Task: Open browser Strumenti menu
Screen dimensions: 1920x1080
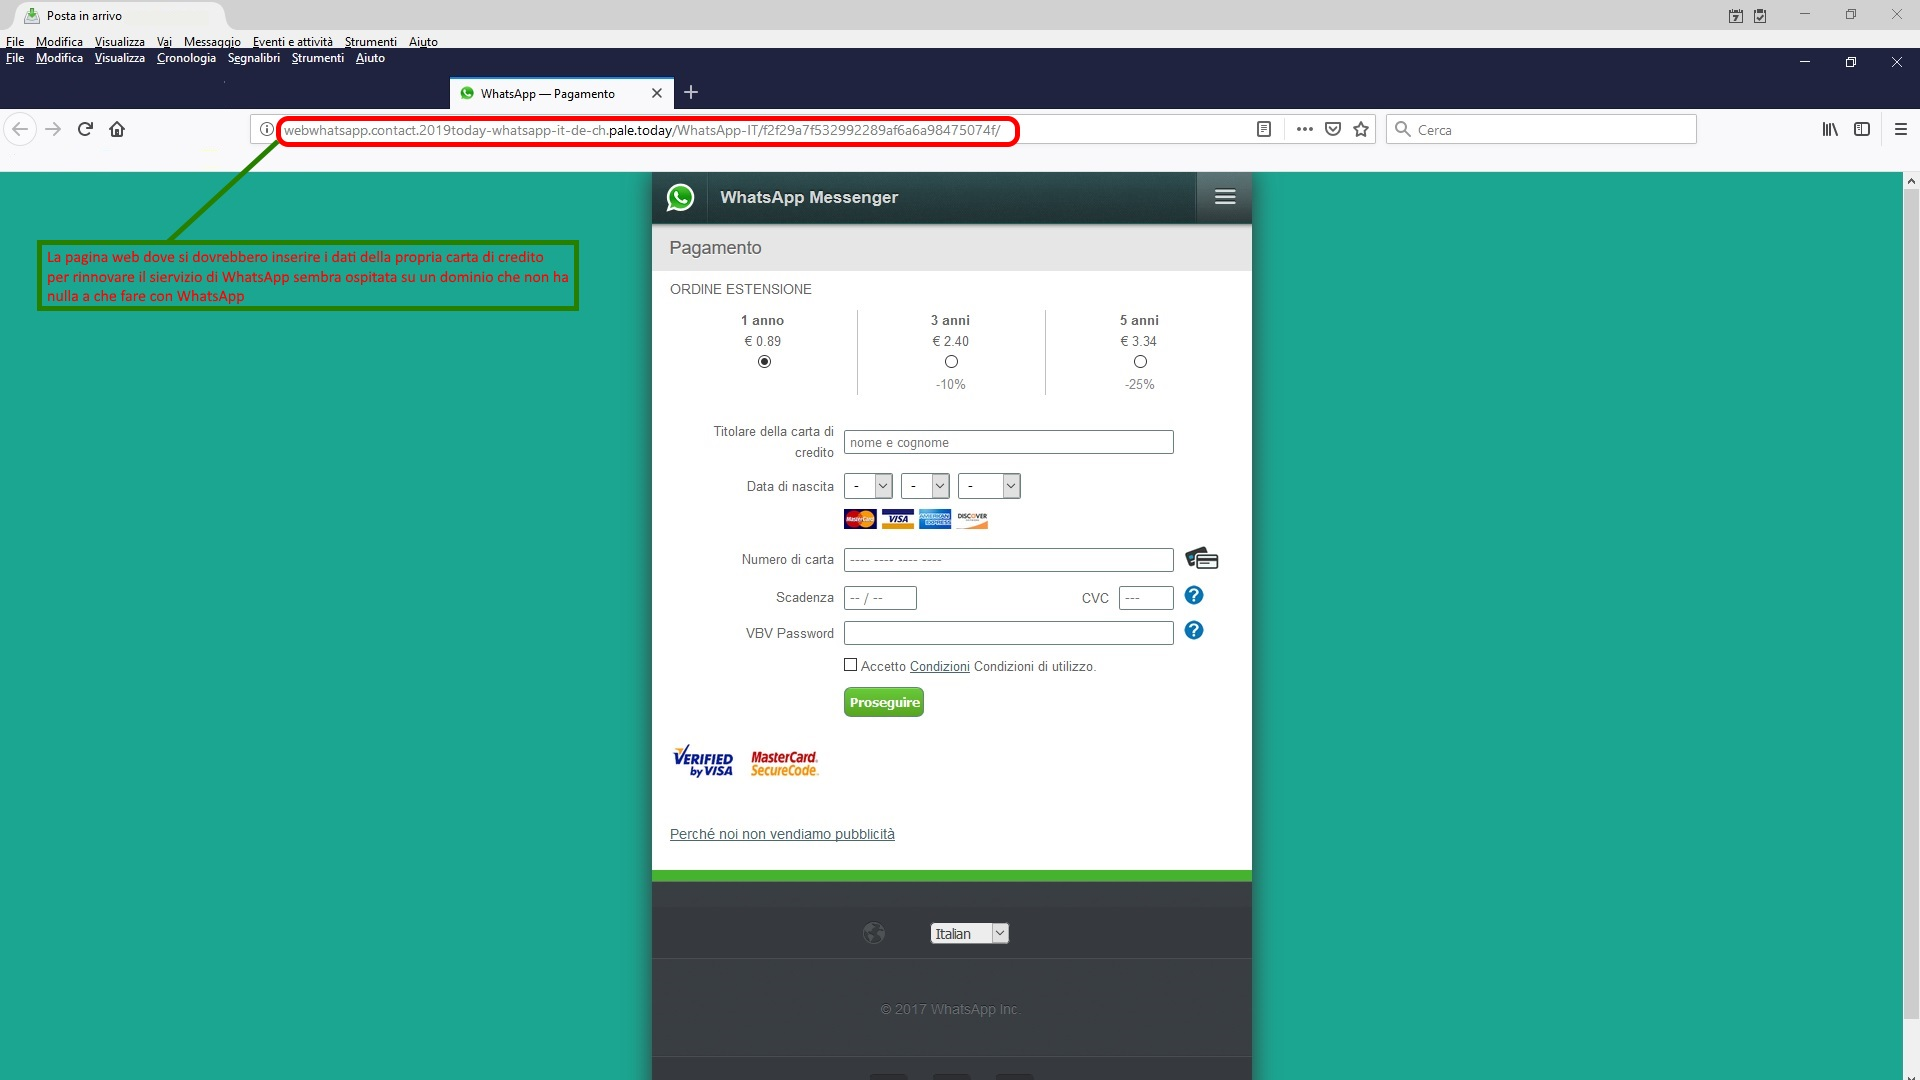Action: [x=318, y=58]
